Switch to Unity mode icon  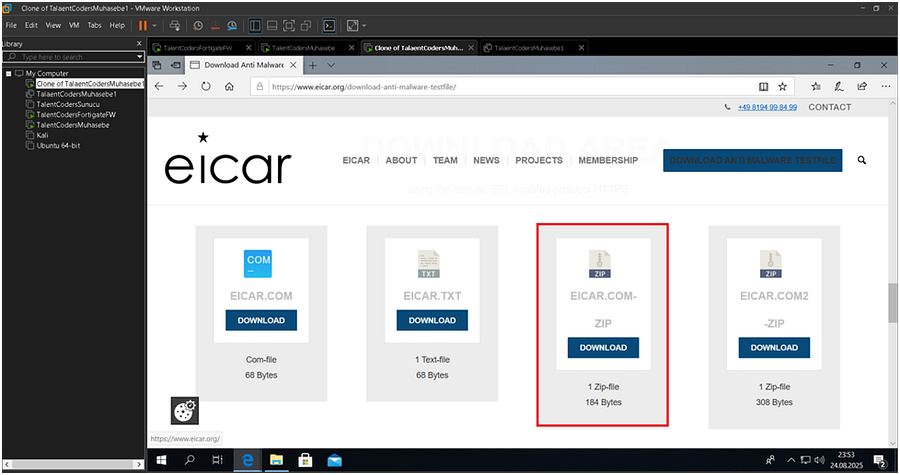(306, 25)
